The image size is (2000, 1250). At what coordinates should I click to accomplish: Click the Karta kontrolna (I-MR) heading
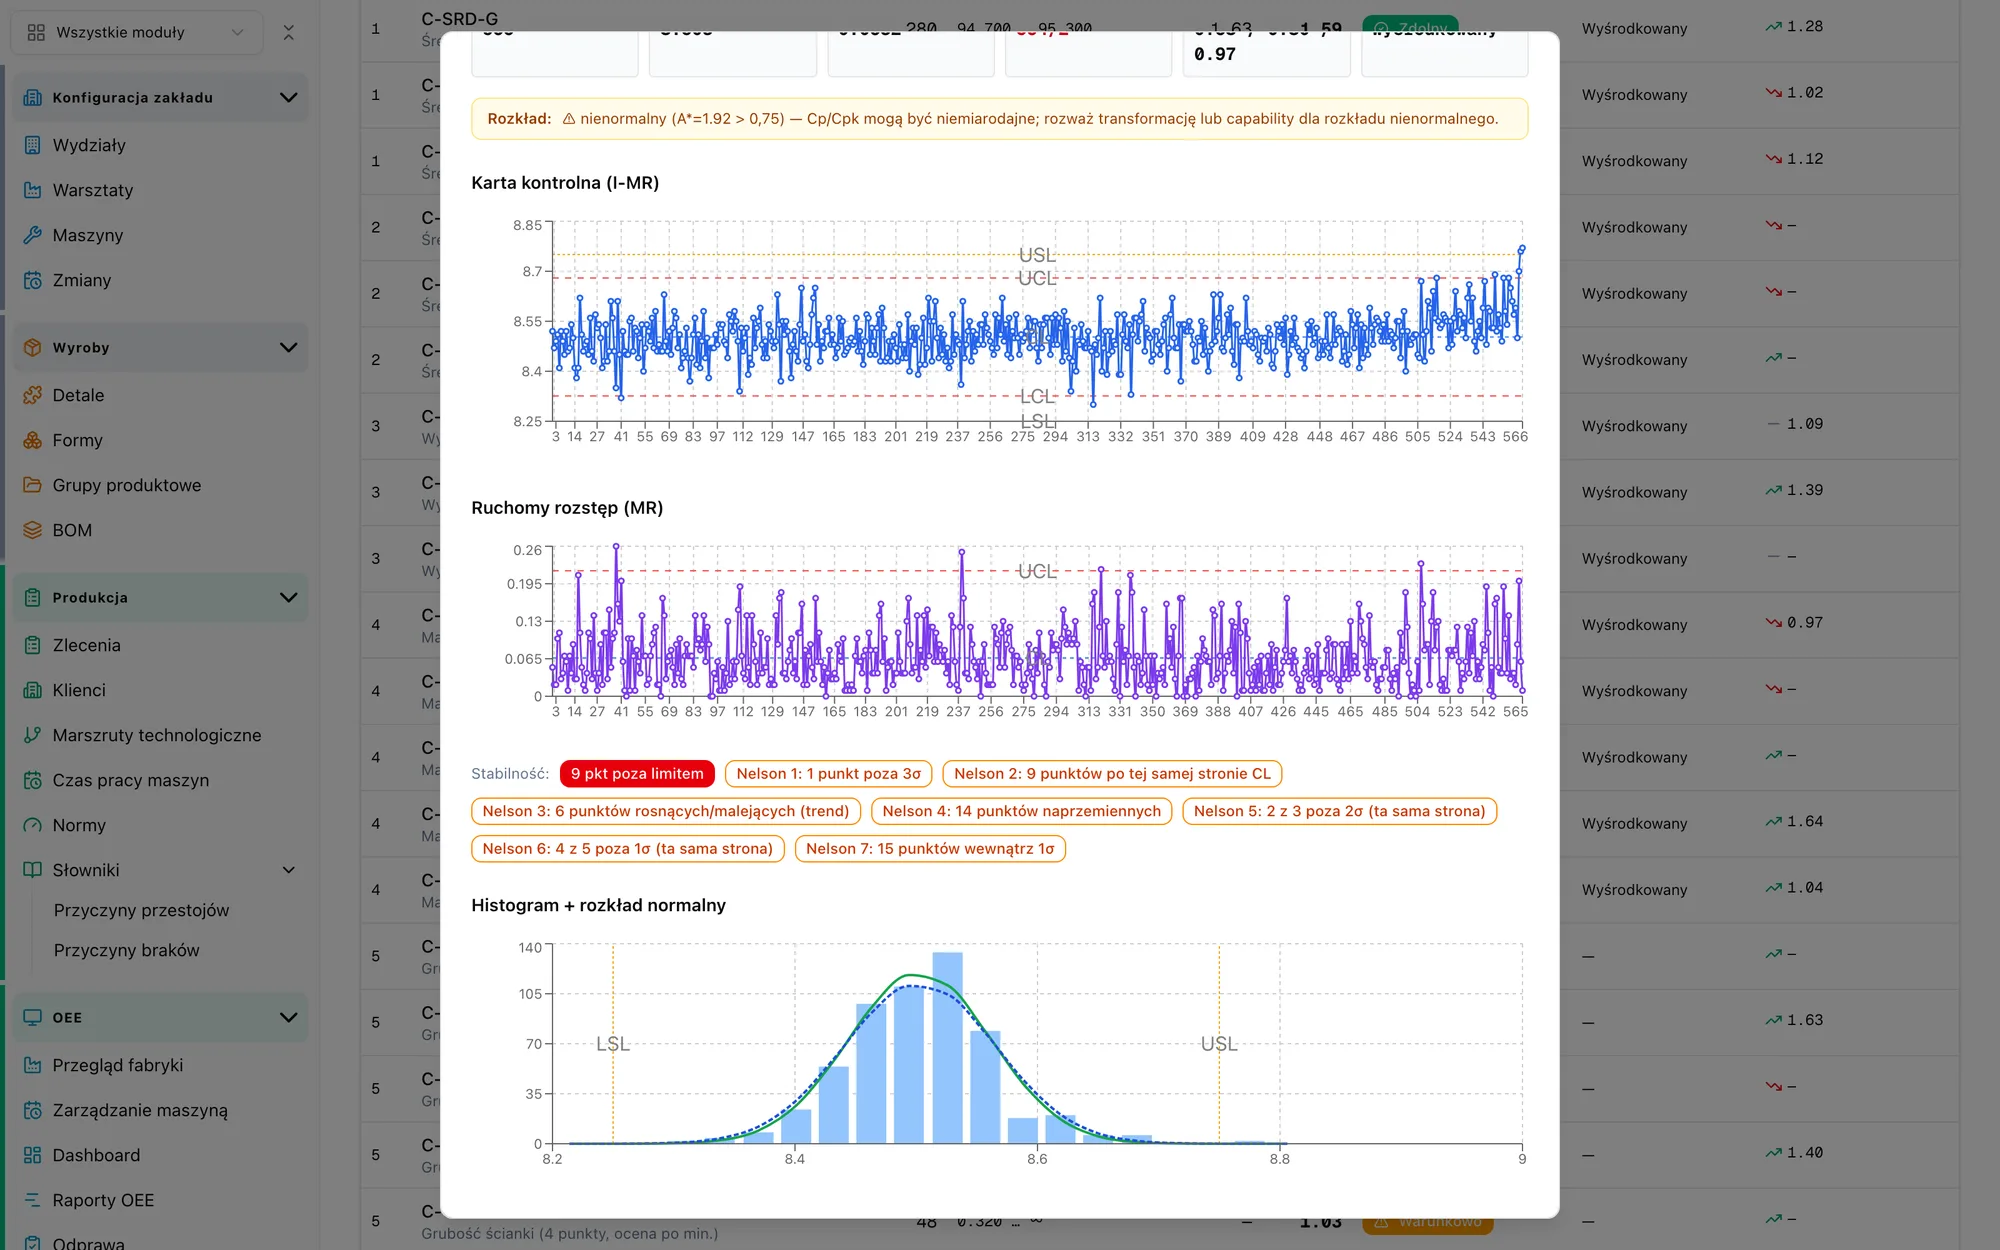[x=565, y=182]
